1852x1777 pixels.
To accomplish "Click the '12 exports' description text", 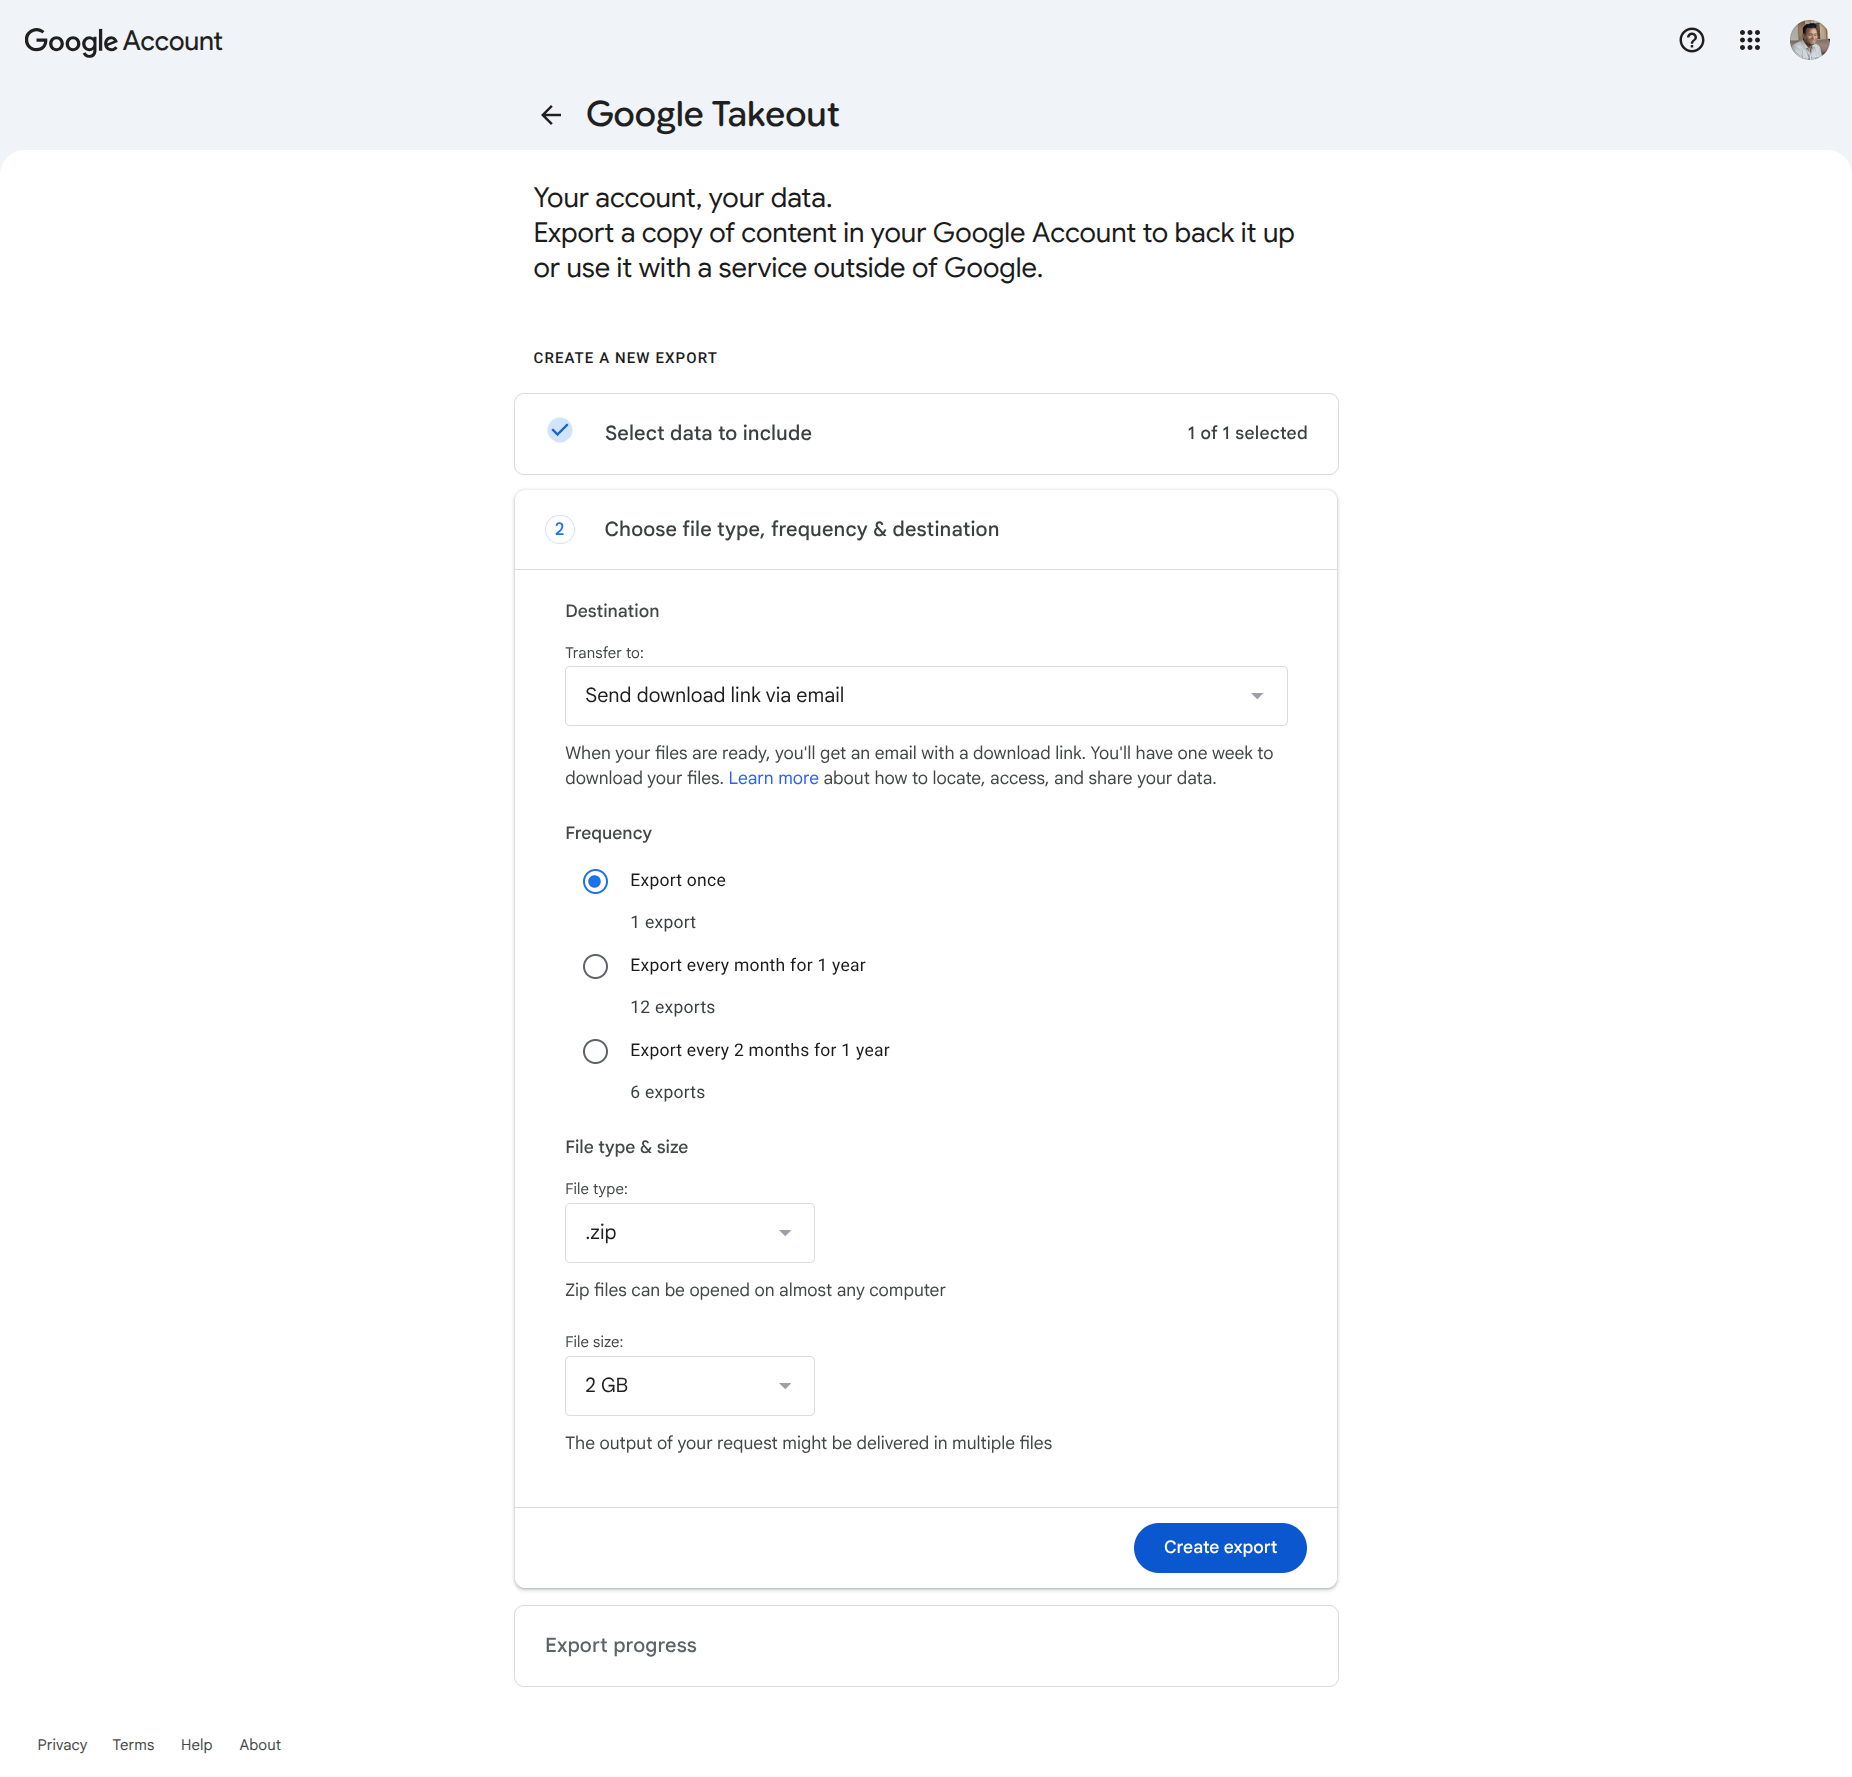I will coord(672,1007).
